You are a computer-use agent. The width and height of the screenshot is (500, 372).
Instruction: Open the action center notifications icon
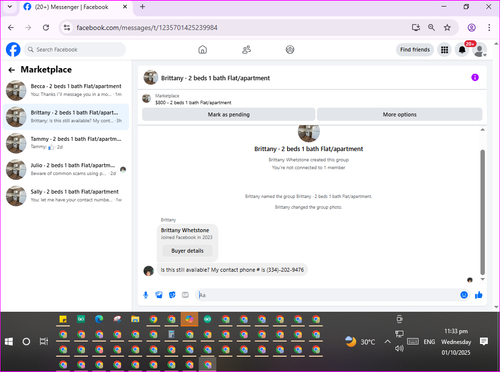pos(484,342)
